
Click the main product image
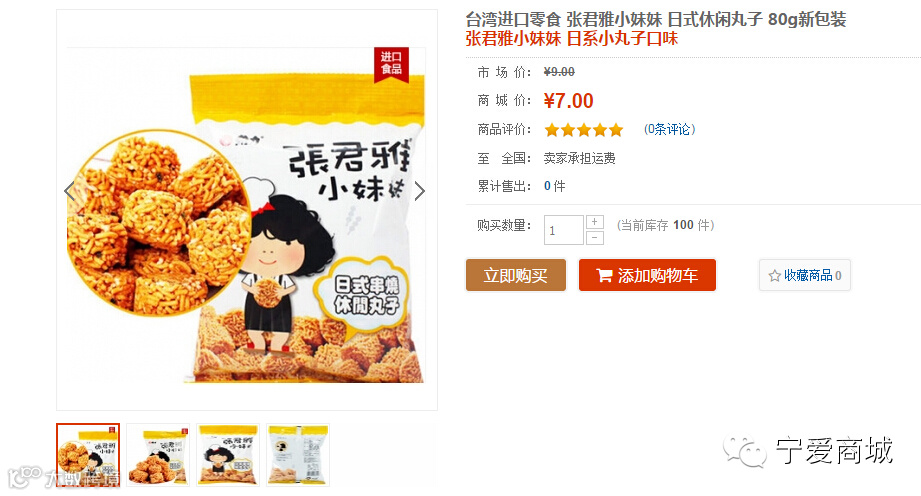pos(247,215)
